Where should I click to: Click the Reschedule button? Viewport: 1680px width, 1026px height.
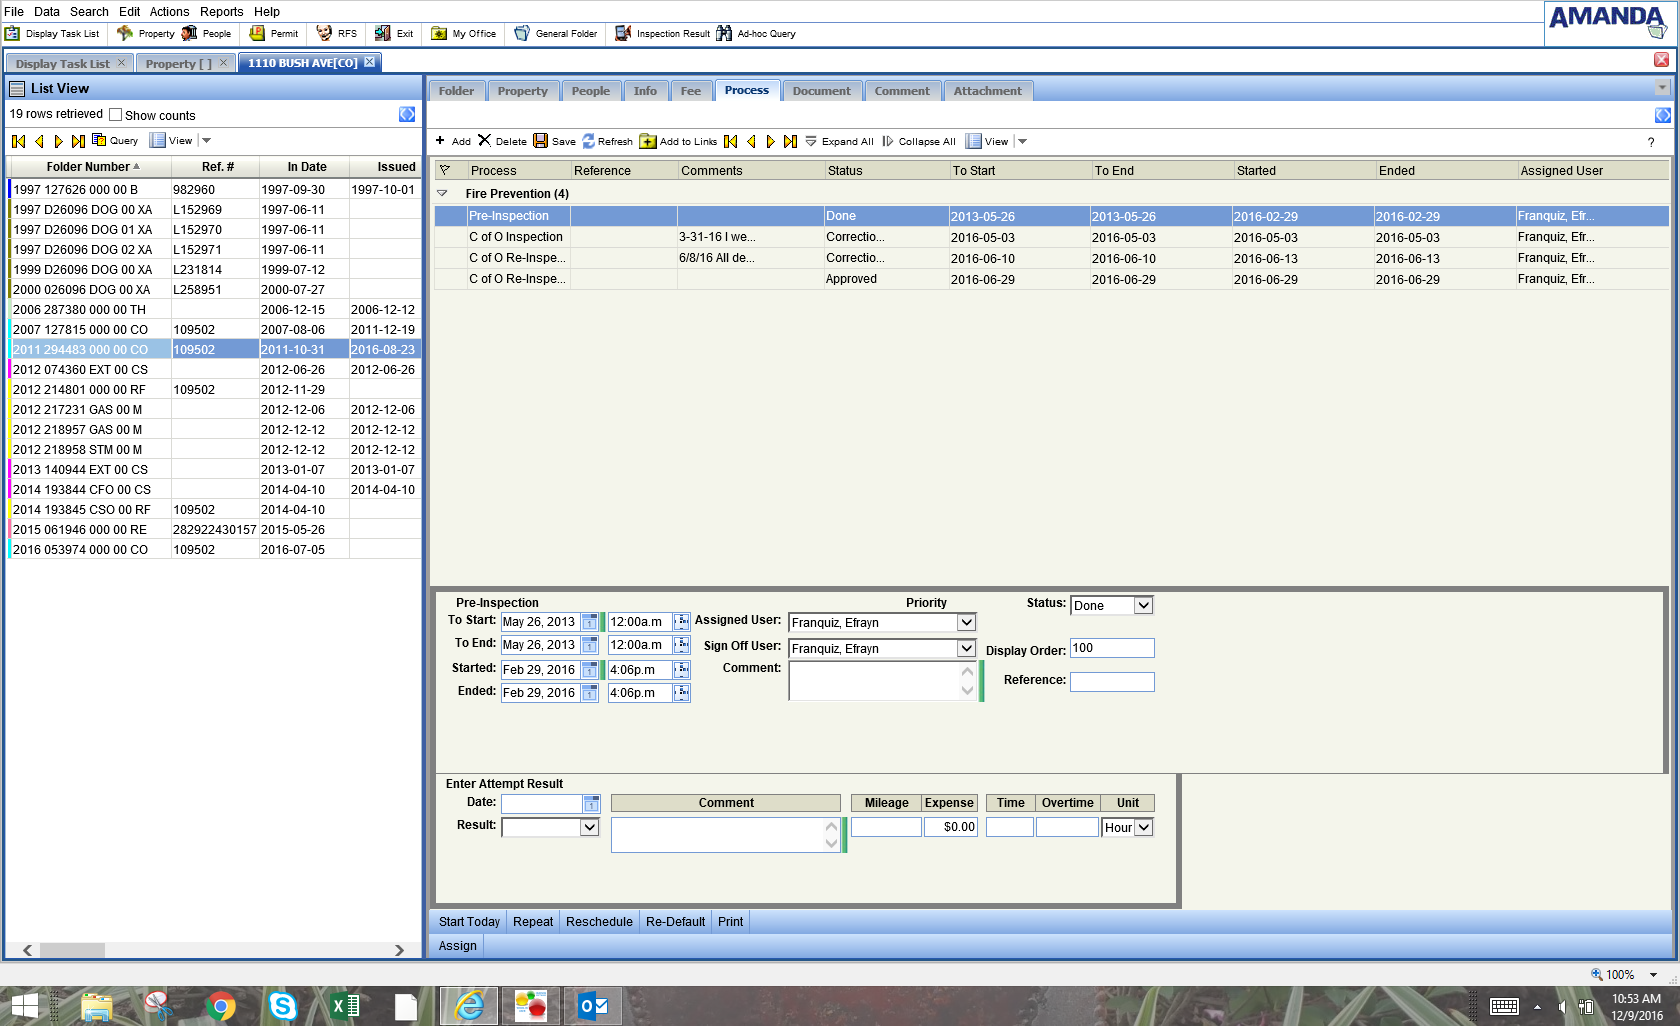point(599,921)
